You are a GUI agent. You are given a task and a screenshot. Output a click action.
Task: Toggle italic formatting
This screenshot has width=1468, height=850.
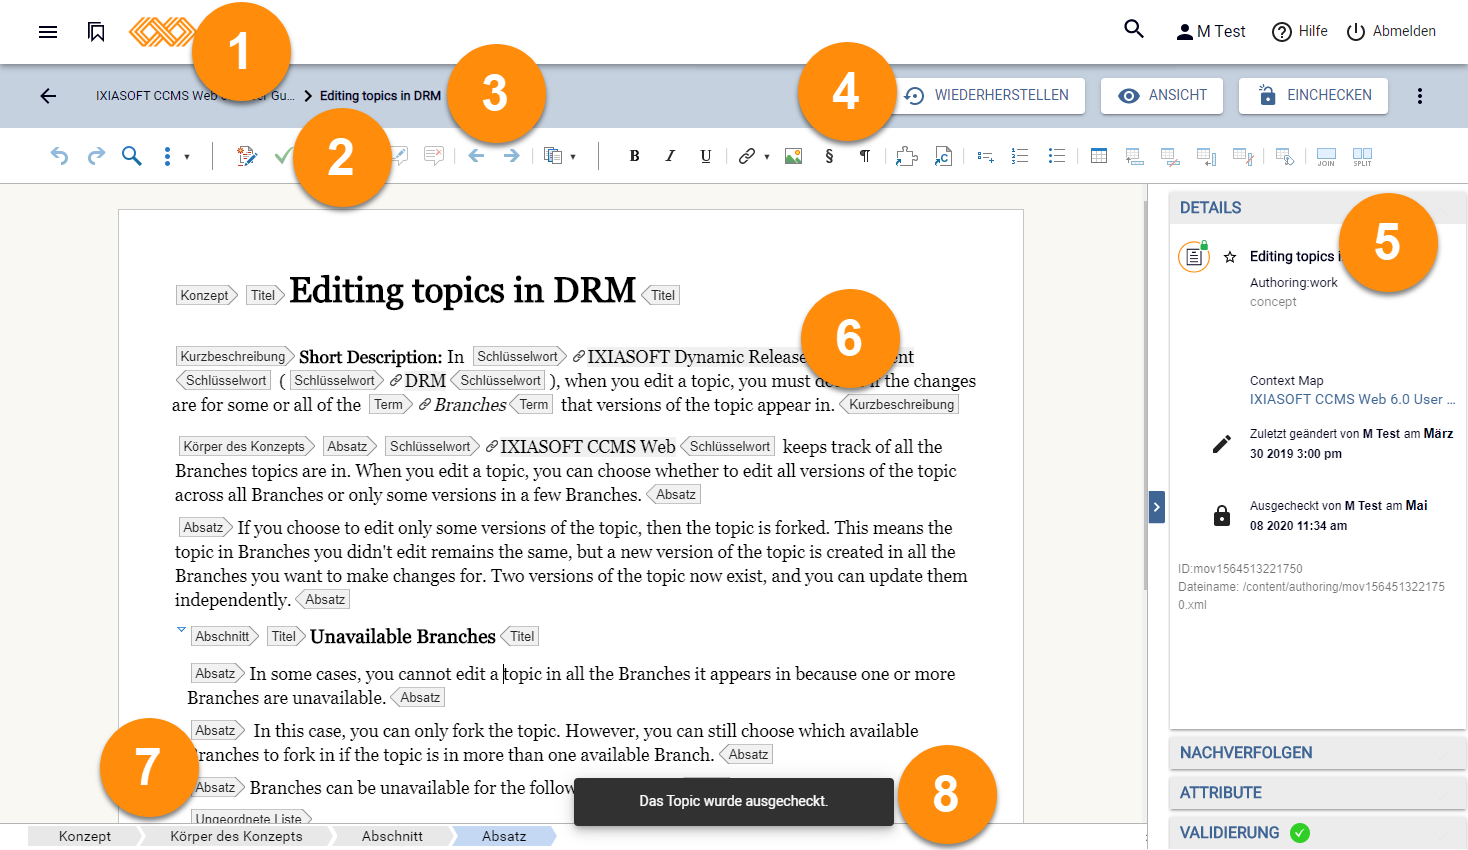pyautogui.click(x=670, y=156)
